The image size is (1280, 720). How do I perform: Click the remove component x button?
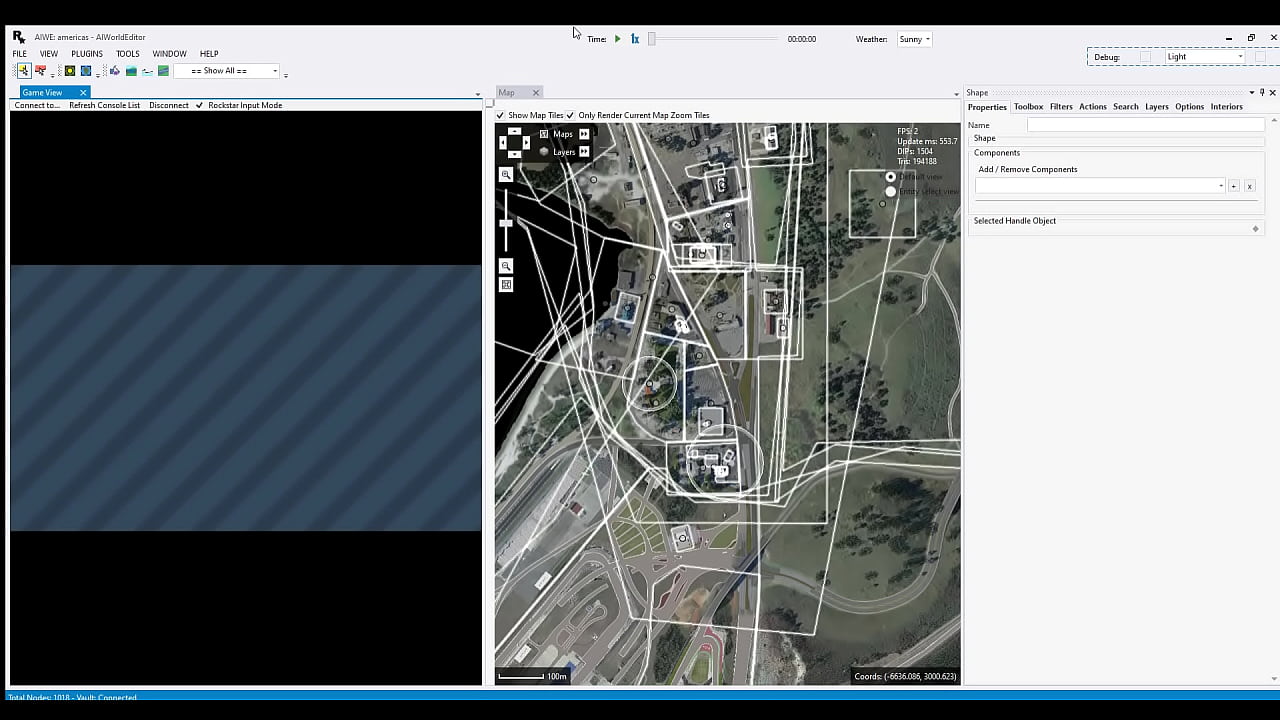click(1249, 186)
